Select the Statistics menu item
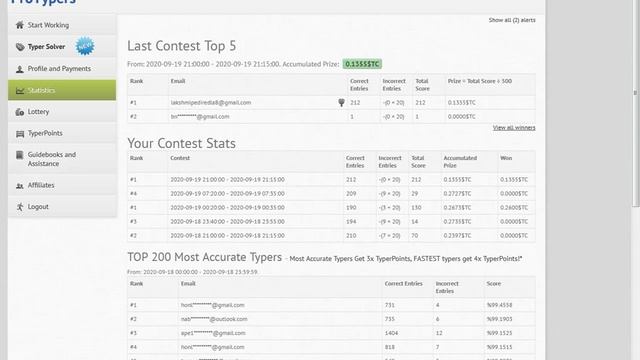 (x=62, y=90)
